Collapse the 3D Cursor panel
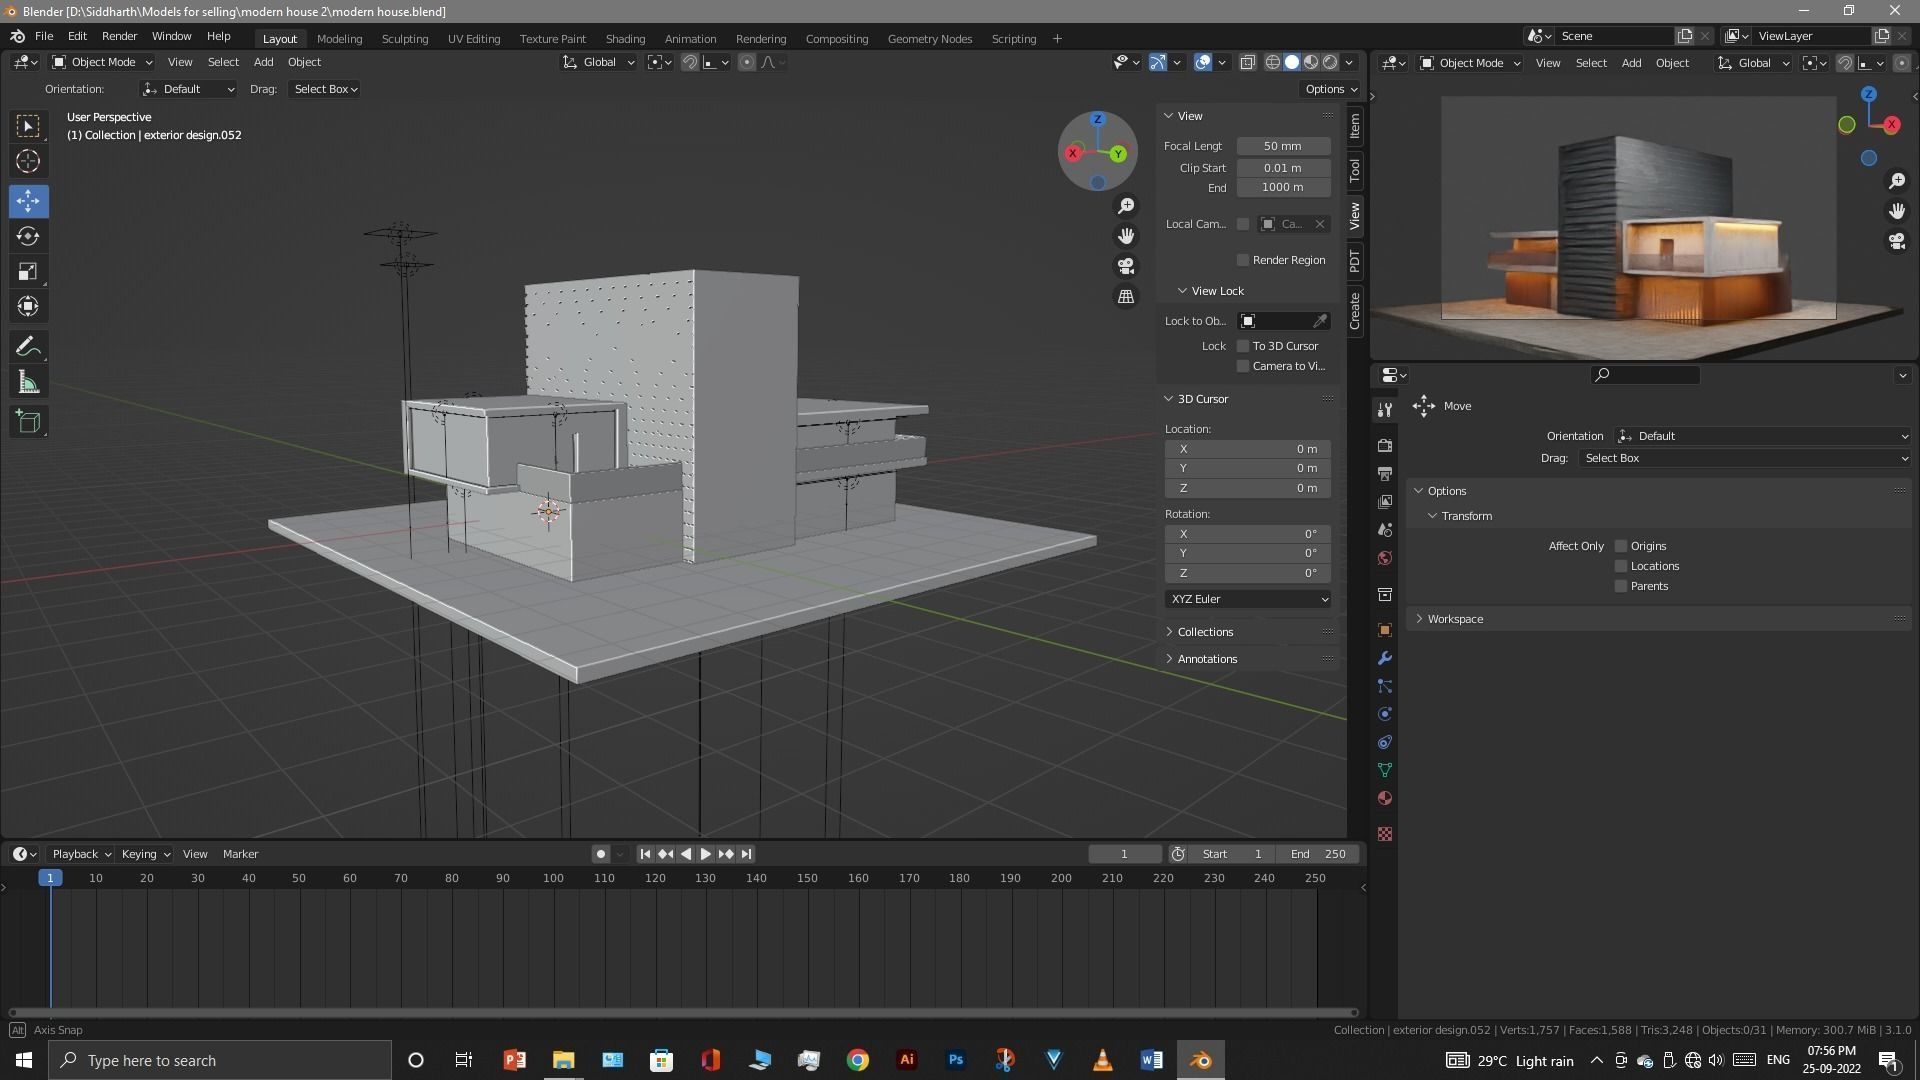 coord(1202,399)
